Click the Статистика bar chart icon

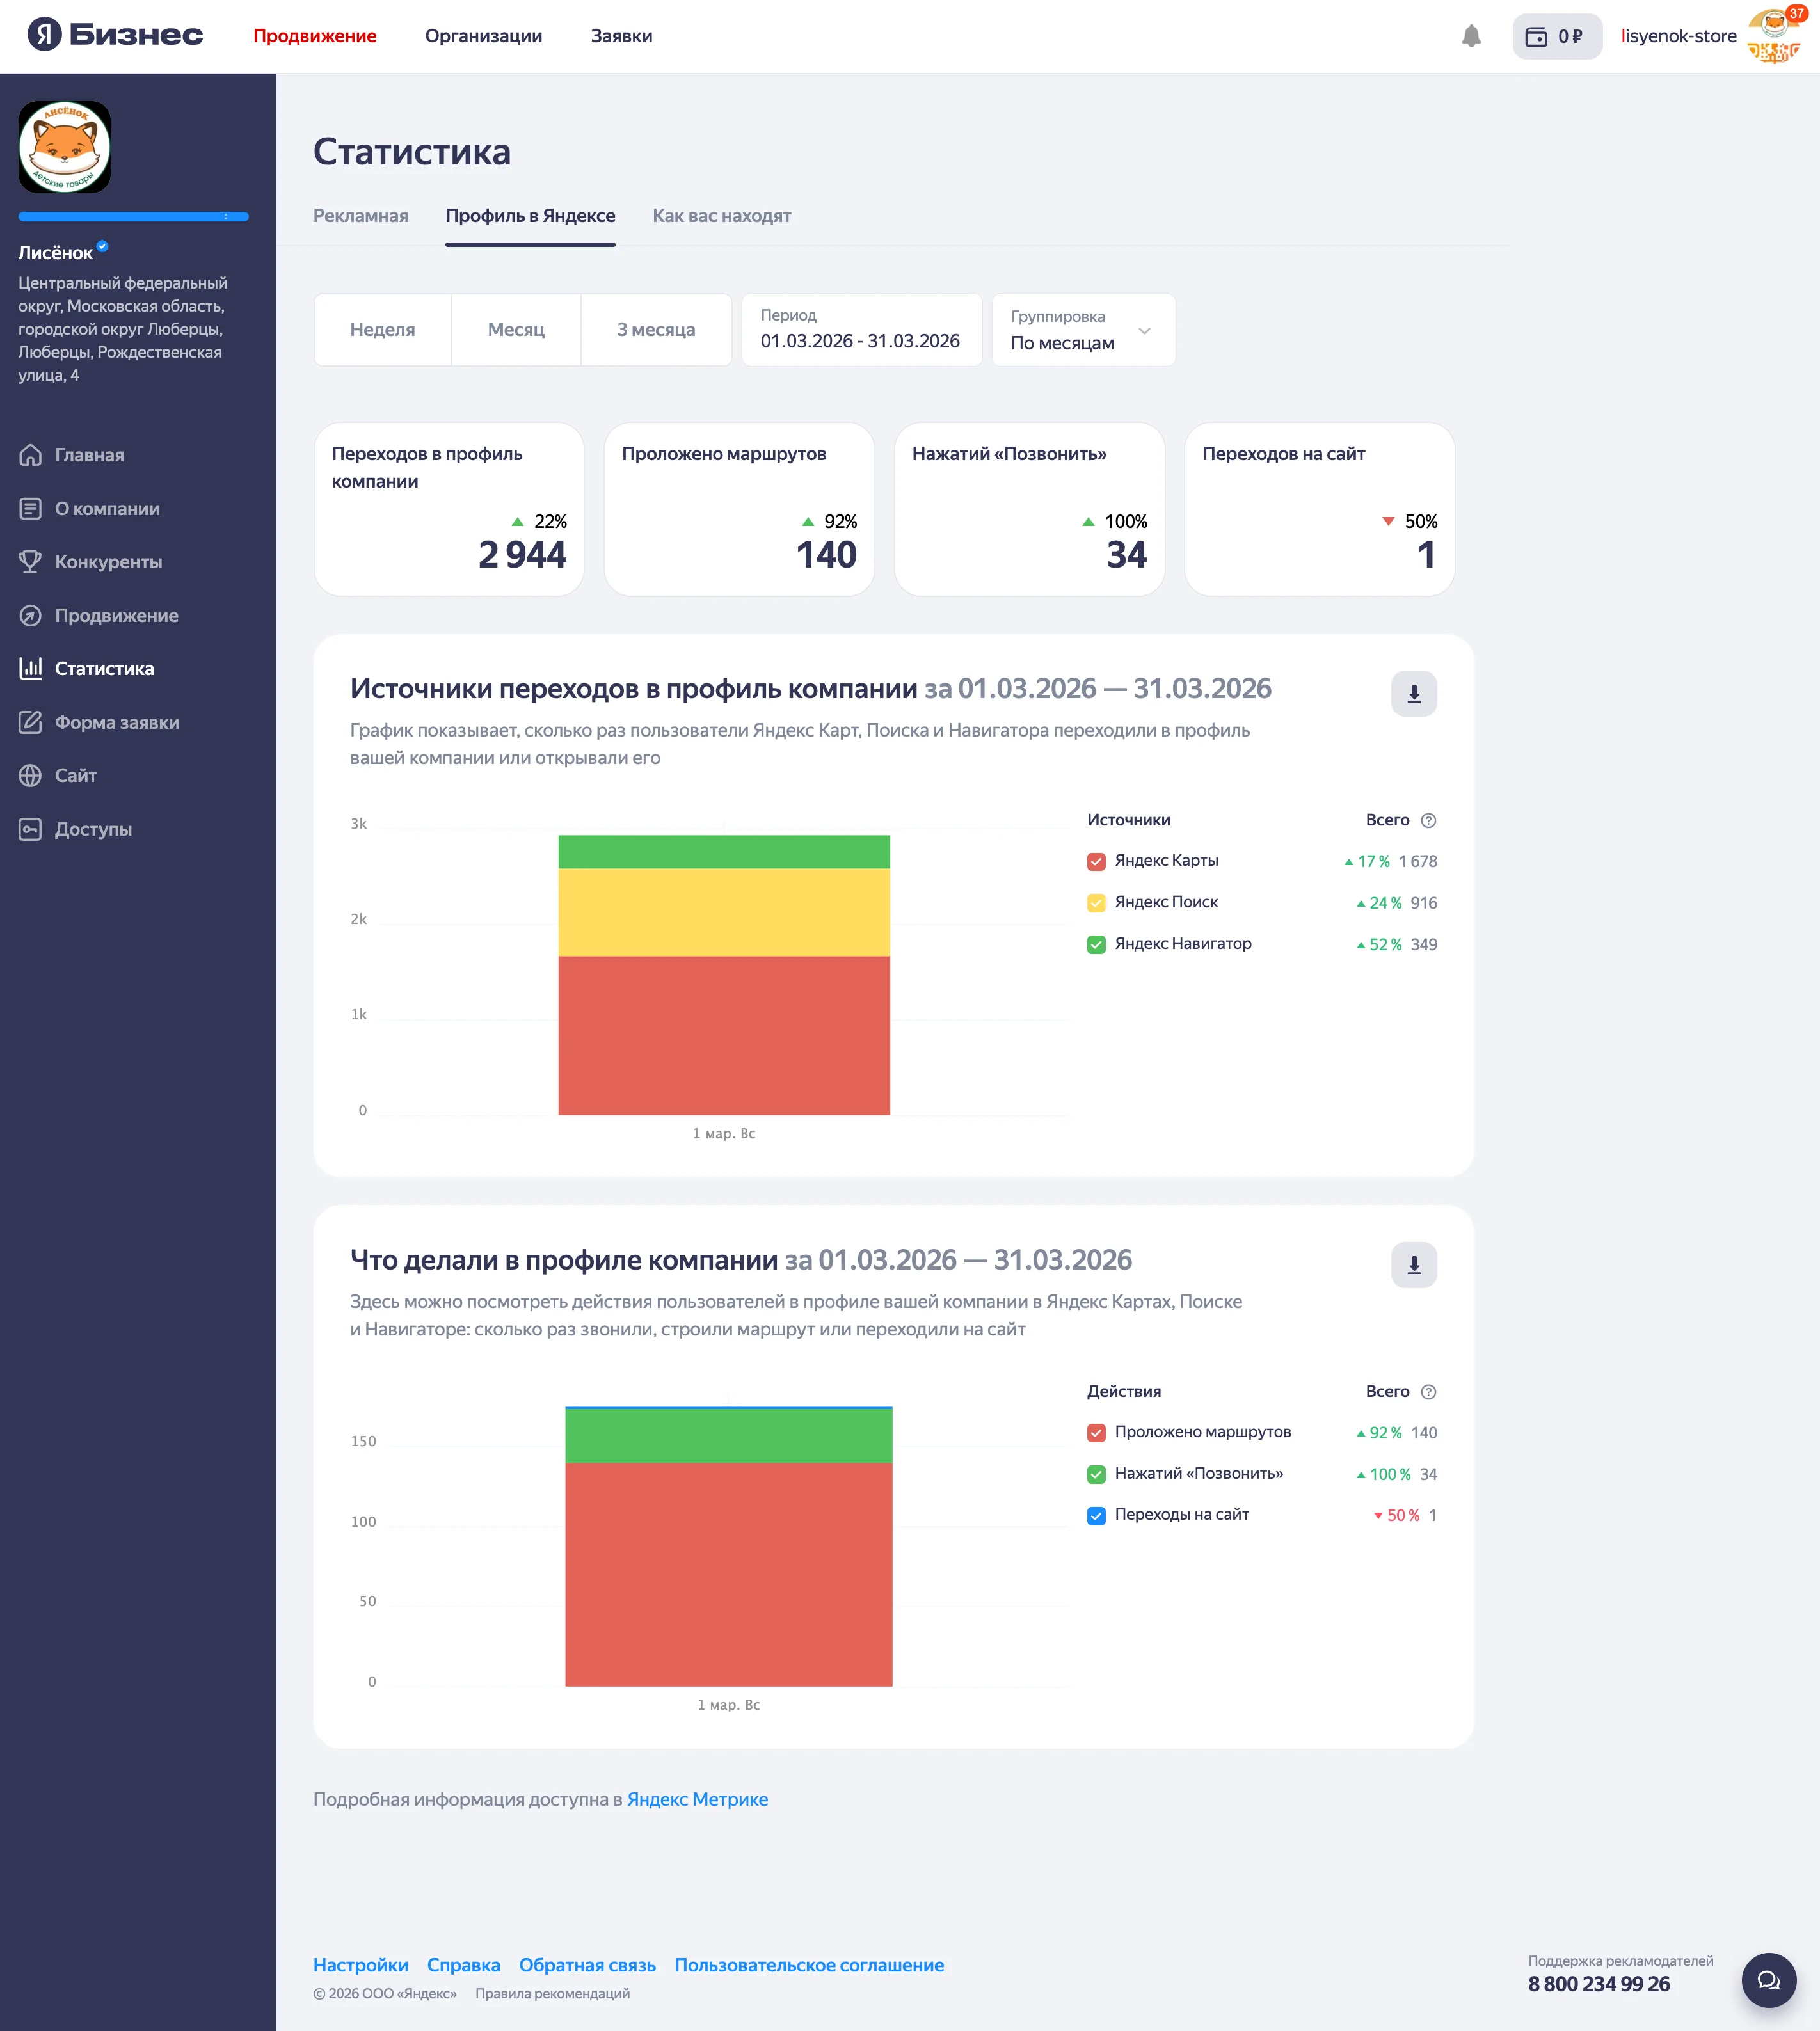pyautogui.click(x=31, y=668)
